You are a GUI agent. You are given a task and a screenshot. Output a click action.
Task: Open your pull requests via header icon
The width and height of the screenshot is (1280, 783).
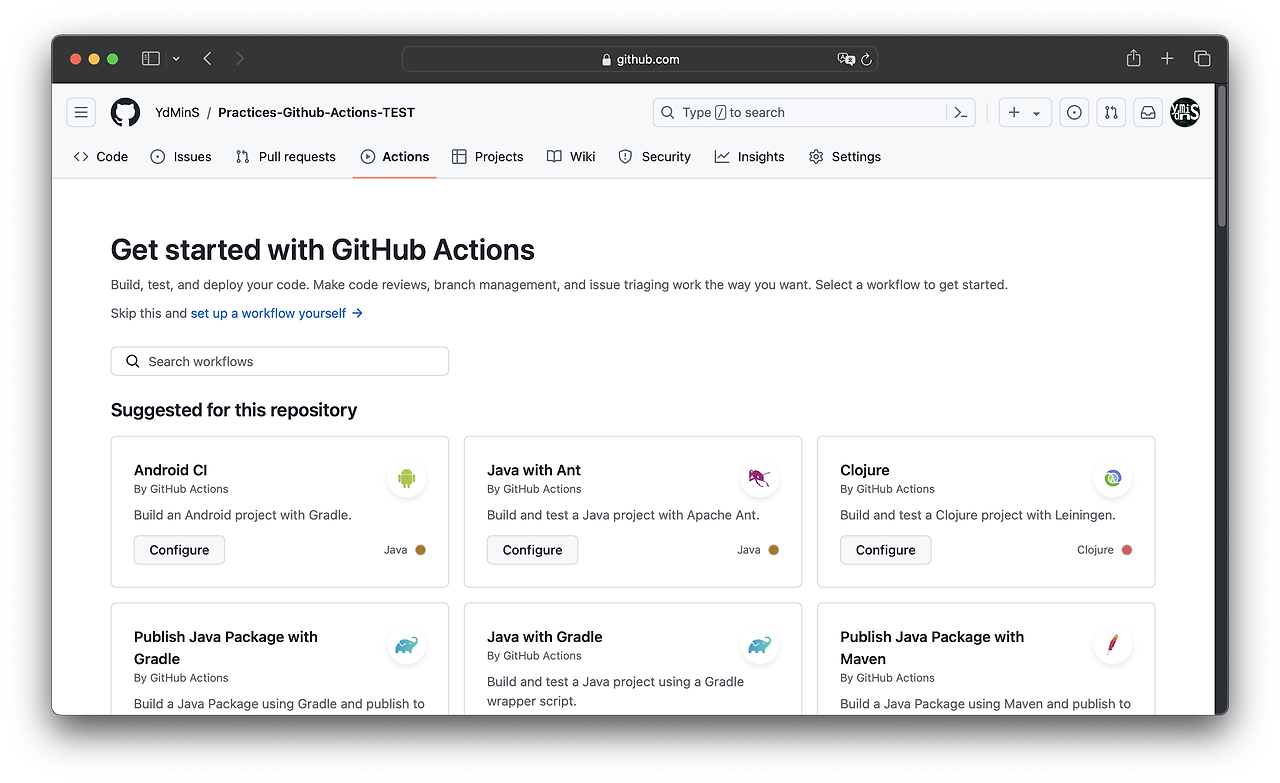pyautogui.click(x=1110, y=112)
